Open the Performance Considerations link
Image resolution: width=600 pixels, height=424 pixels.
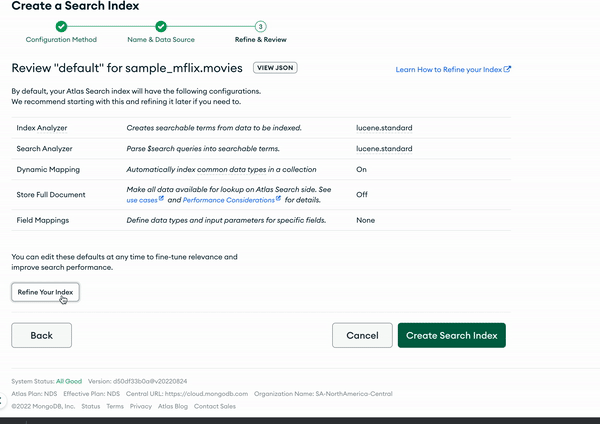coord(227,200)
